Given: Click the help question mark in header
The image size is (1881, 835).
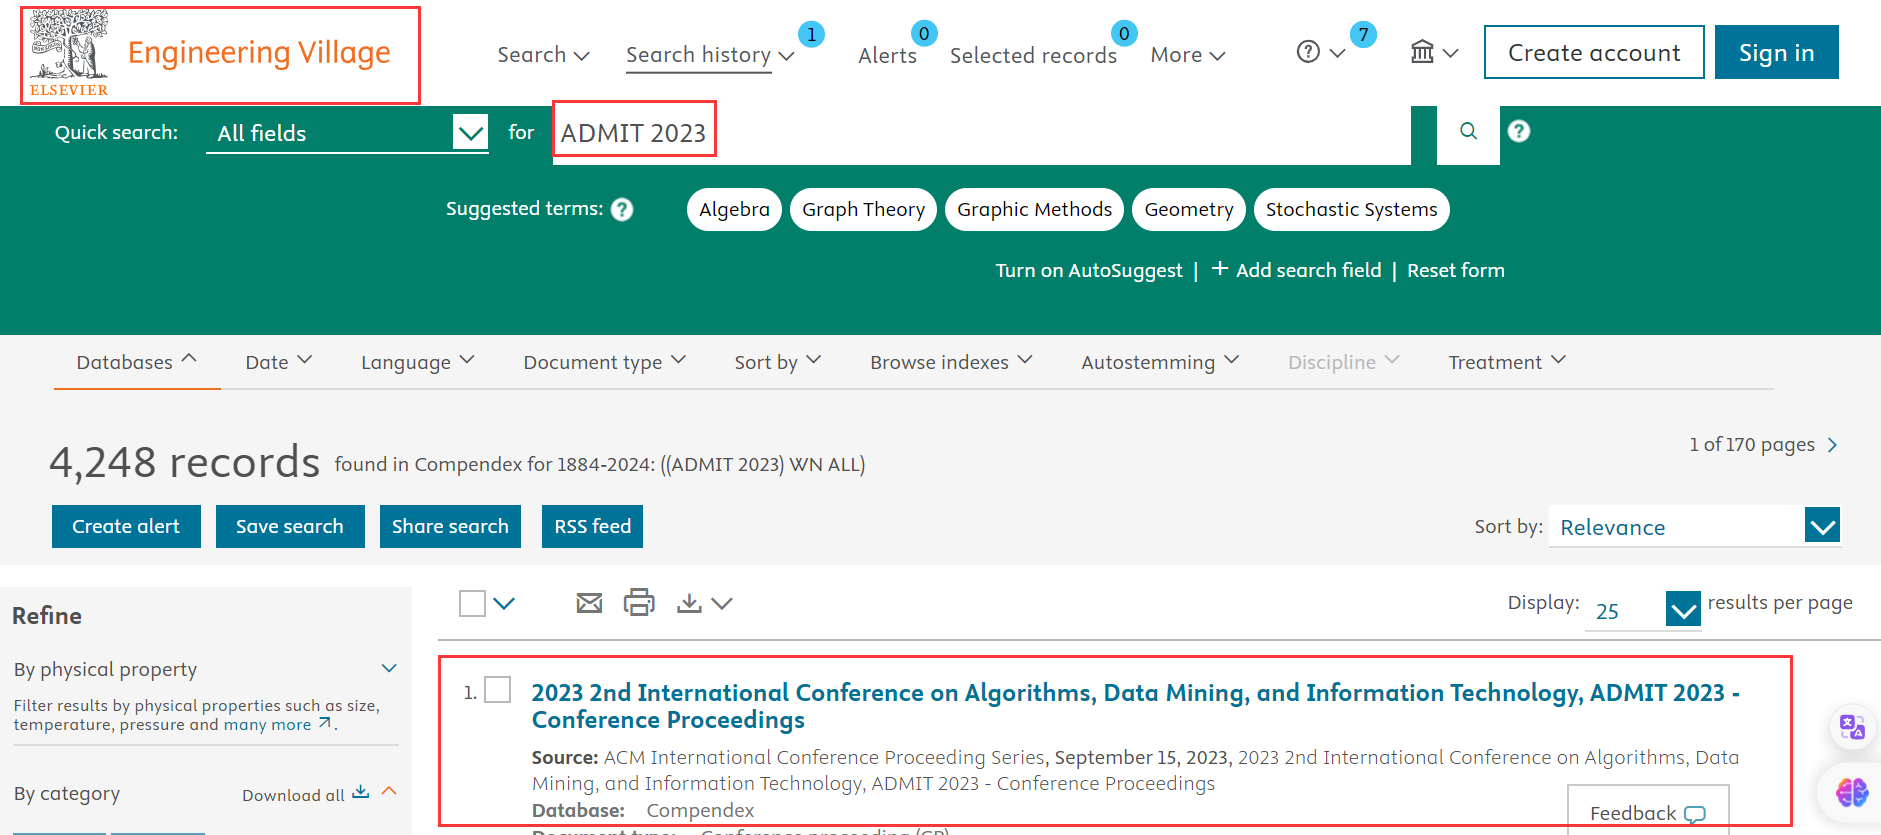Looking at the screenshot, I should point(1308,52).
